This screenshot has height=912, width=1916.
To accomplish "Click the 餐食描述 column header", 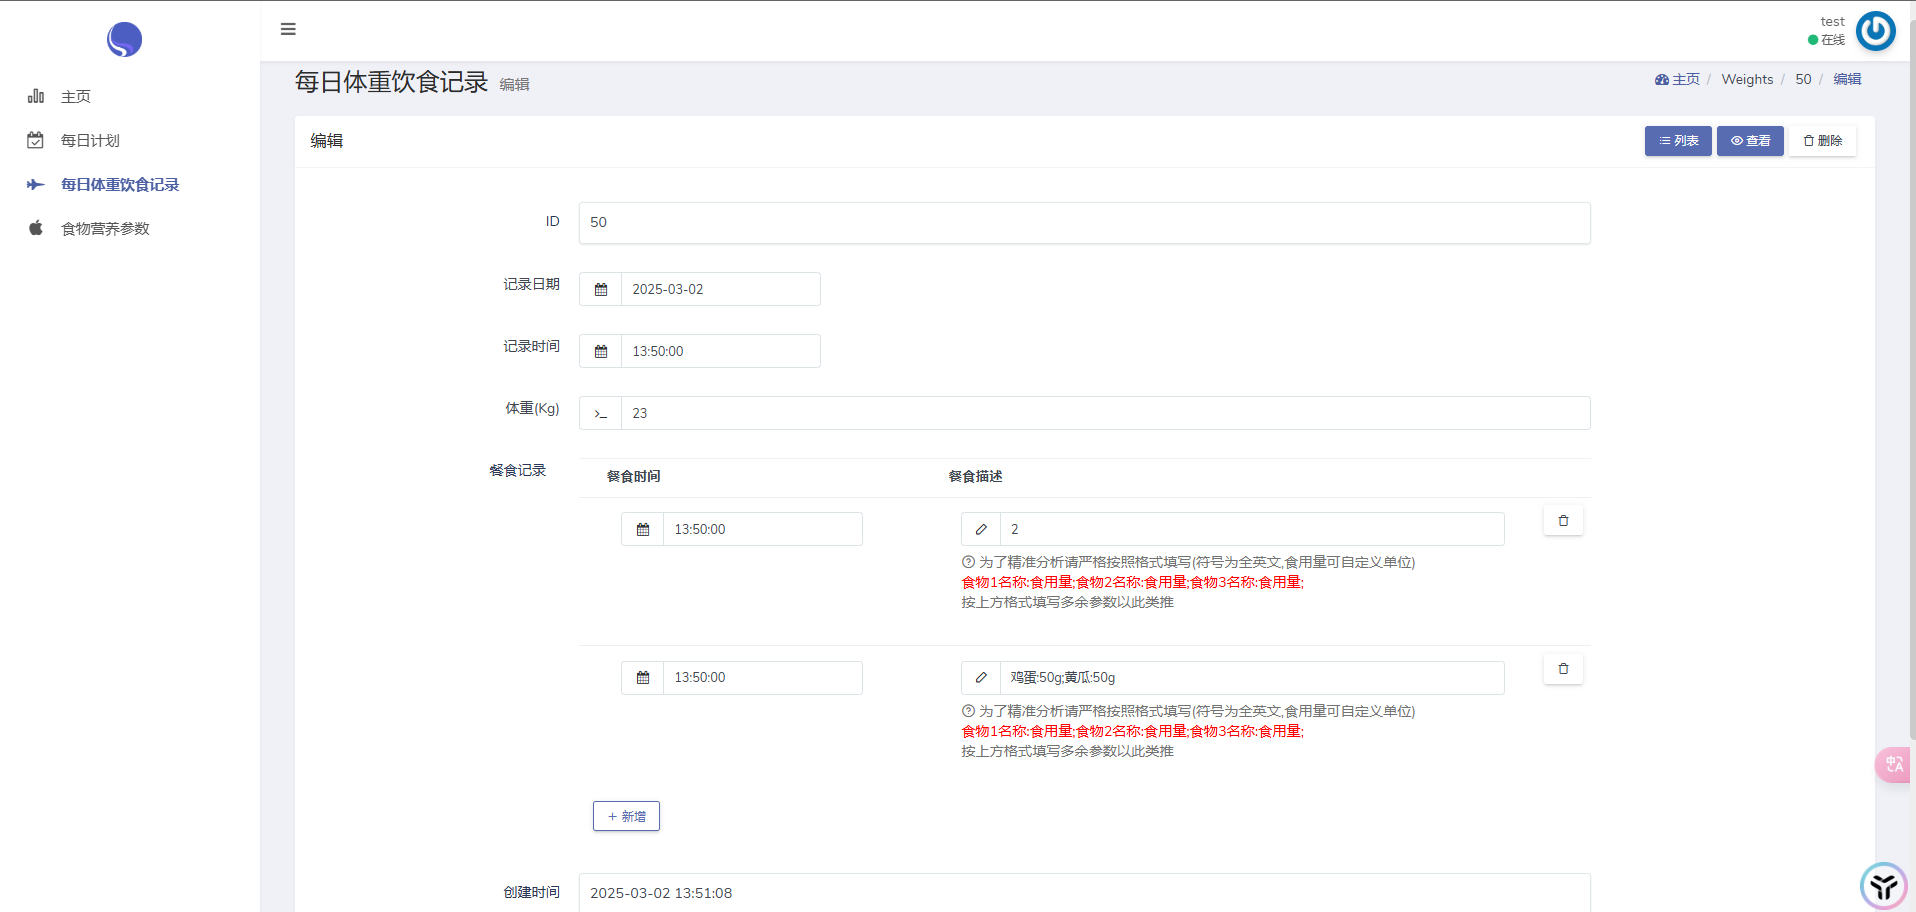I will tap(975, 477).
